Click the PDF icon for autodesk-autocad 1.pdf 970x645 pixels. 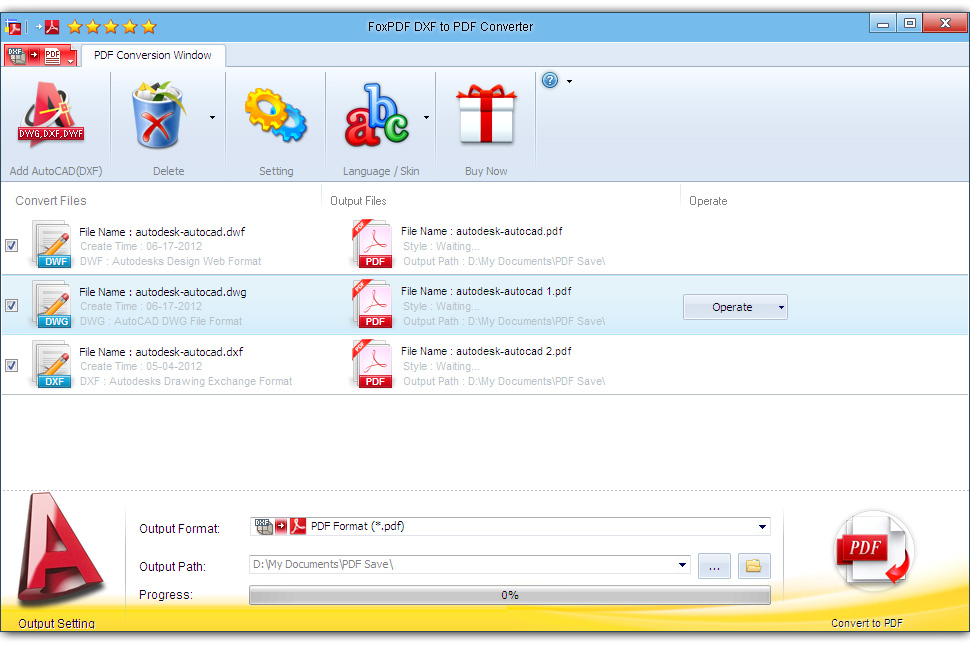click(372, 304)
